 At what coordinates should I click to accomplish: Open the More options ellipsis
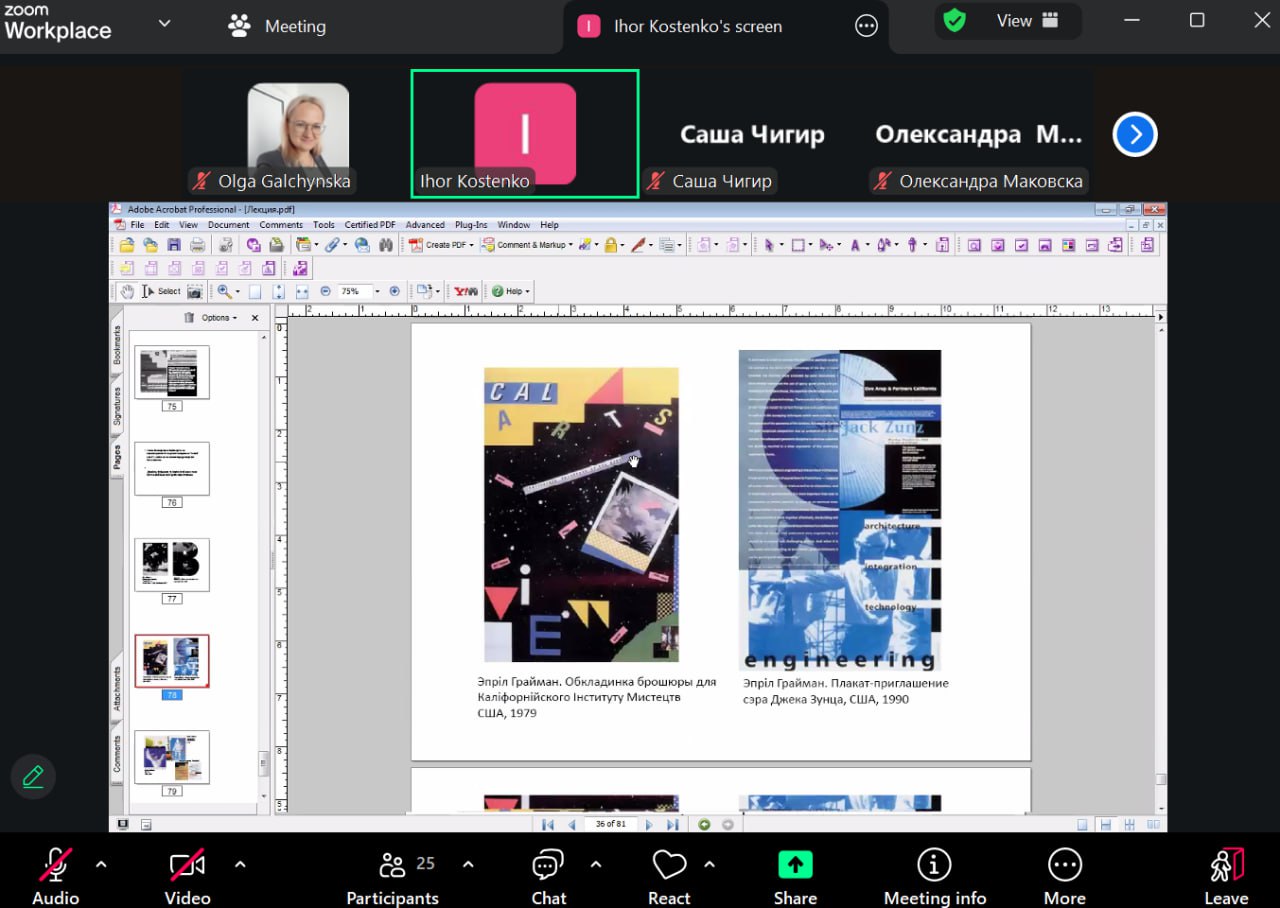pyautogui.click(x=1064, y=865)
